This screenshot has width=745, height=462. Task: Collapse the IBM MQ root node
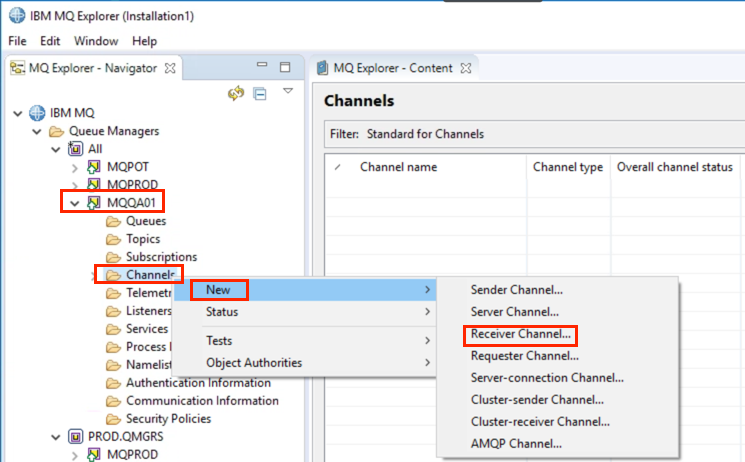click(18, 114)
